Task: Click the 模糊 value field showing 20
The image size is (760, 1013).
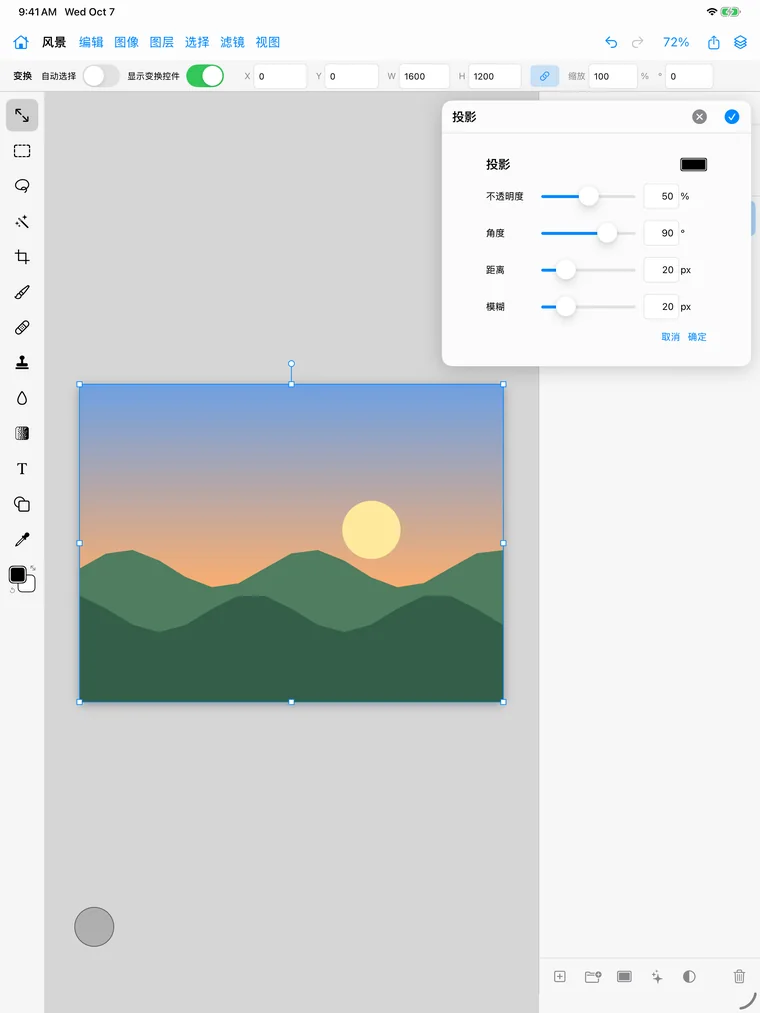Action: tap(661, 307)
